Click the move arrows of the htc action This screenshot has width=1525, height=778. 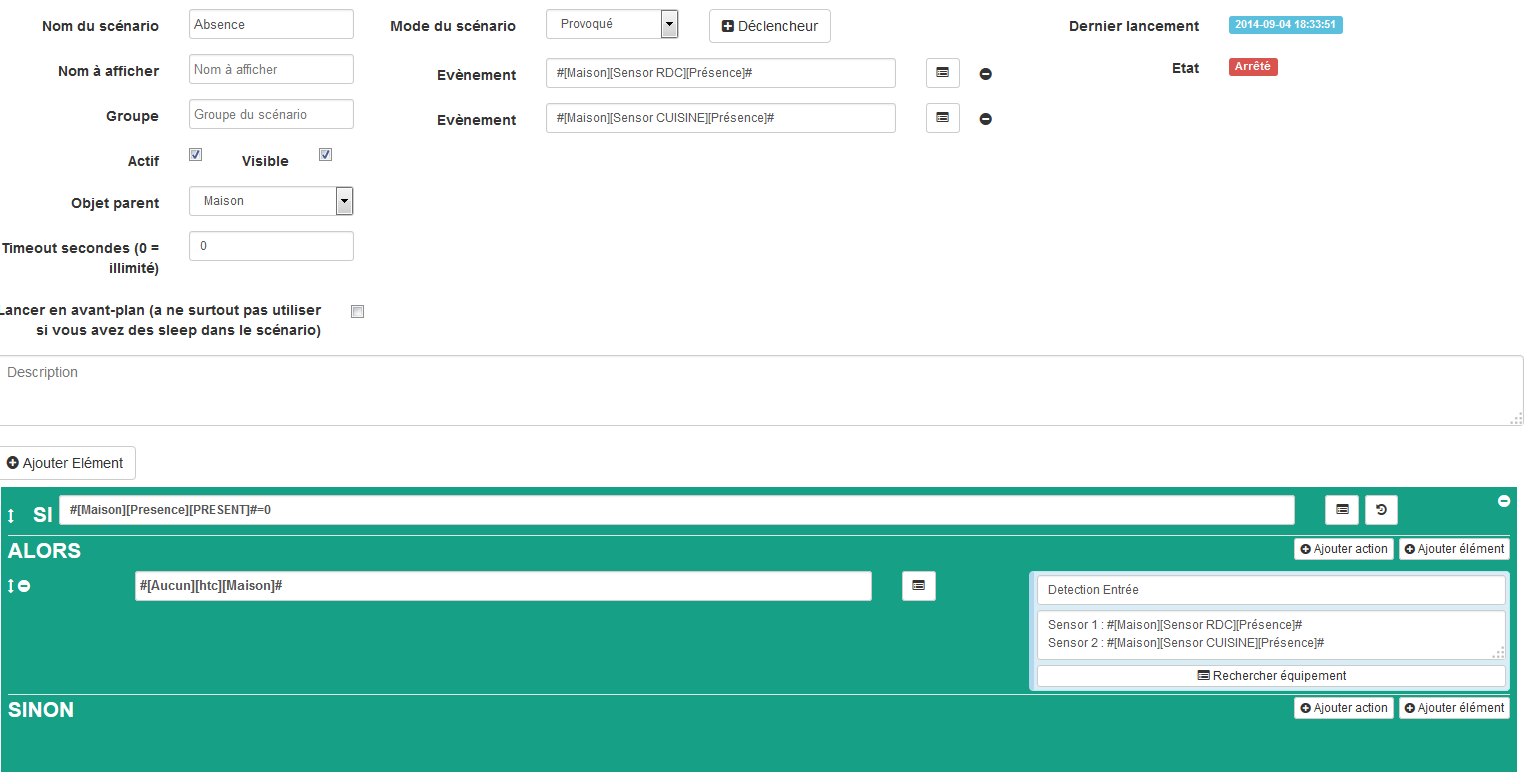[11, 586]
